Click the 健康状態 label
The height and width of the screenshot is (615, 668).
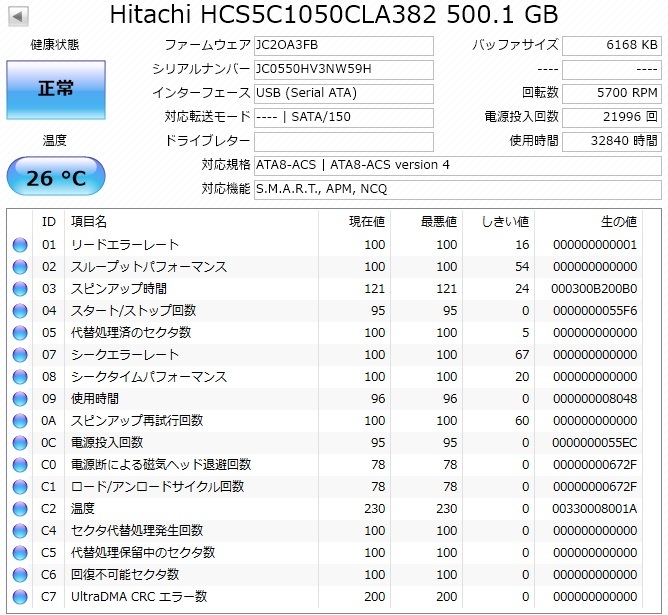tap(55, 44)
